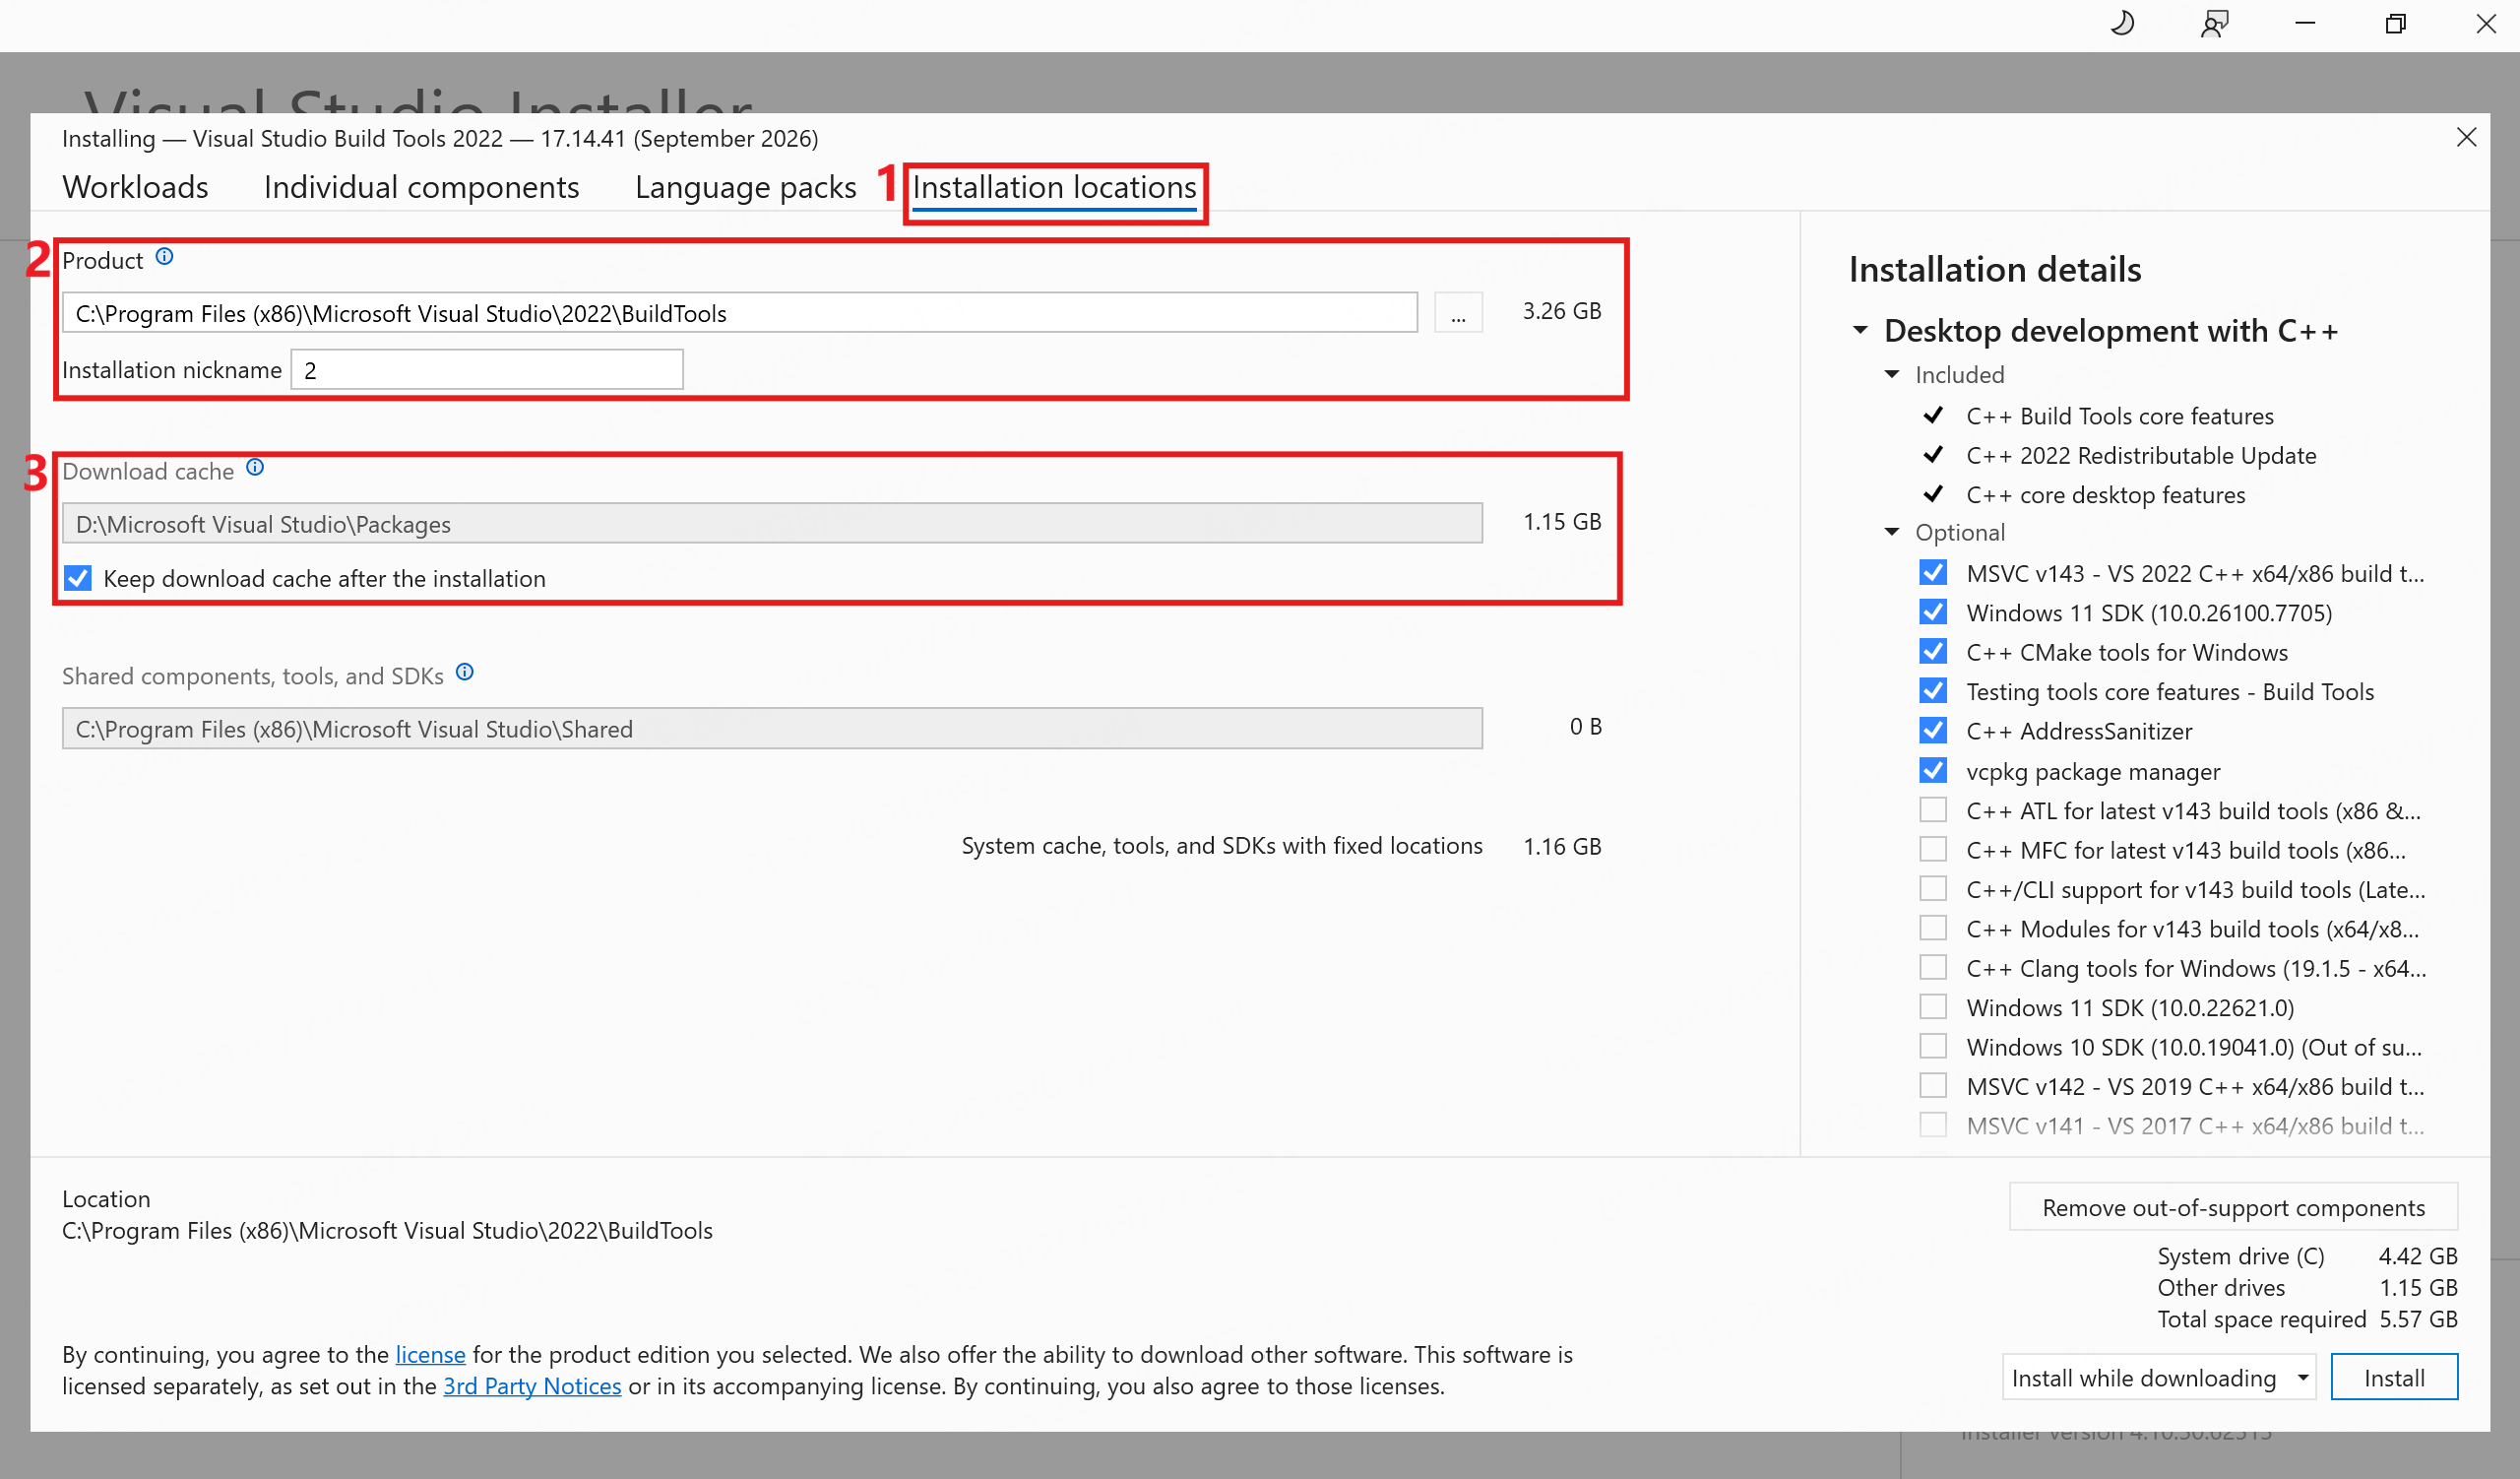Viewport: 2520px width, 1479px height.
Task: Click the info icon beside Download cache
Action: pyautogui.click(x=255, y=467)
